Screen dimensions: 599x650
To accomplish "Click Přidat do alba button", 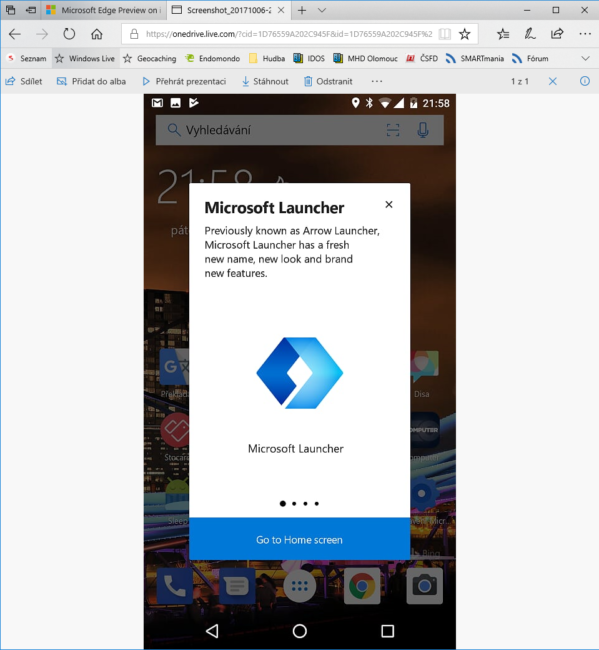I will pyautogui.click(x=91, y=81).
